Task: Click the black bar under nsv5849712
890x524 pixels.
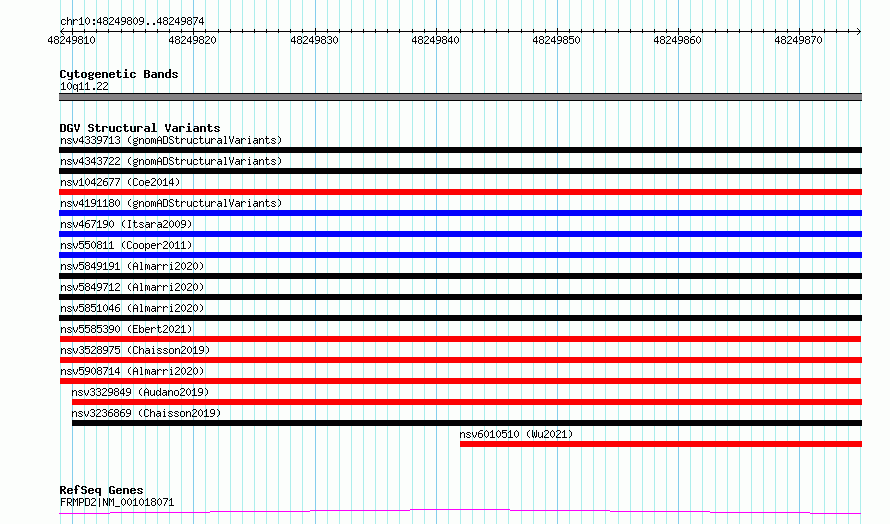Action: 460,297
